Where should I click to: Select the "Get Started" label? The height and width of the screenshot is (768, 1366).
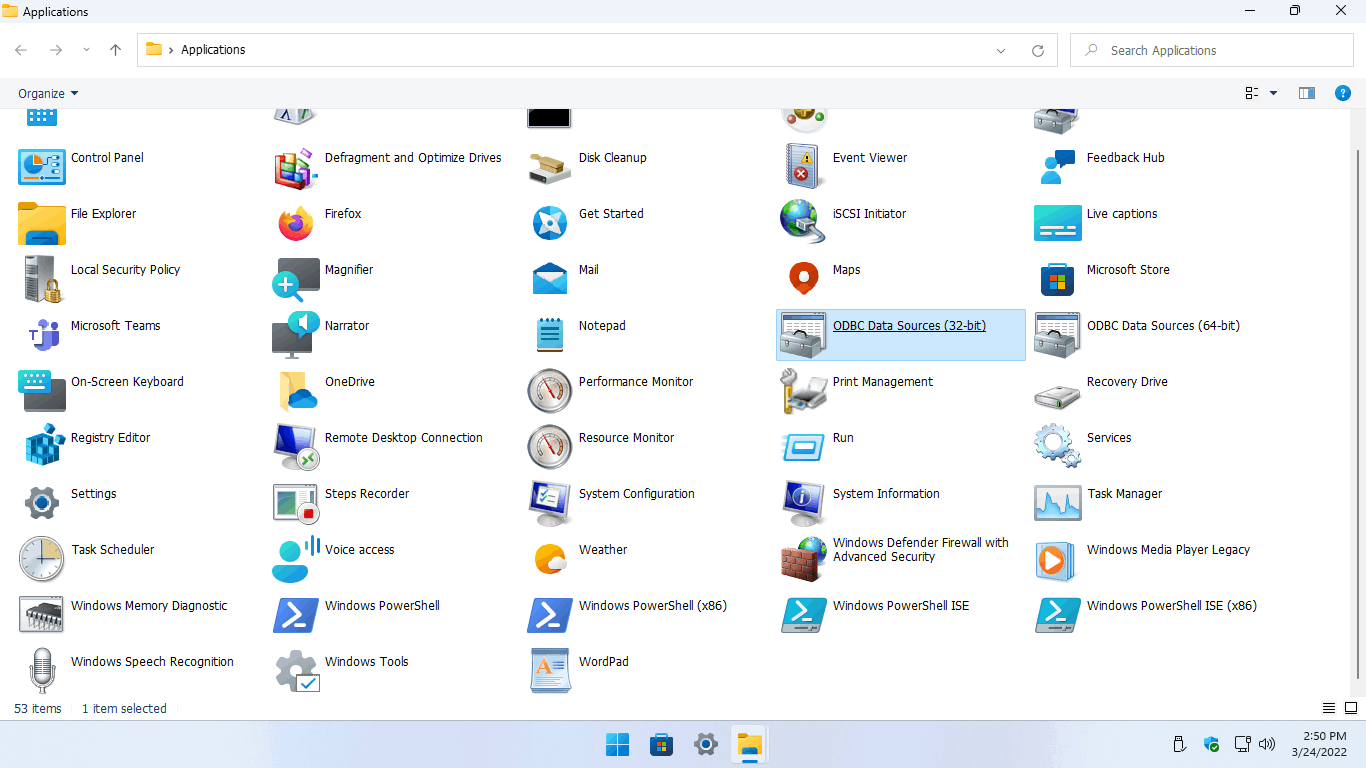[x=611, y=214]
